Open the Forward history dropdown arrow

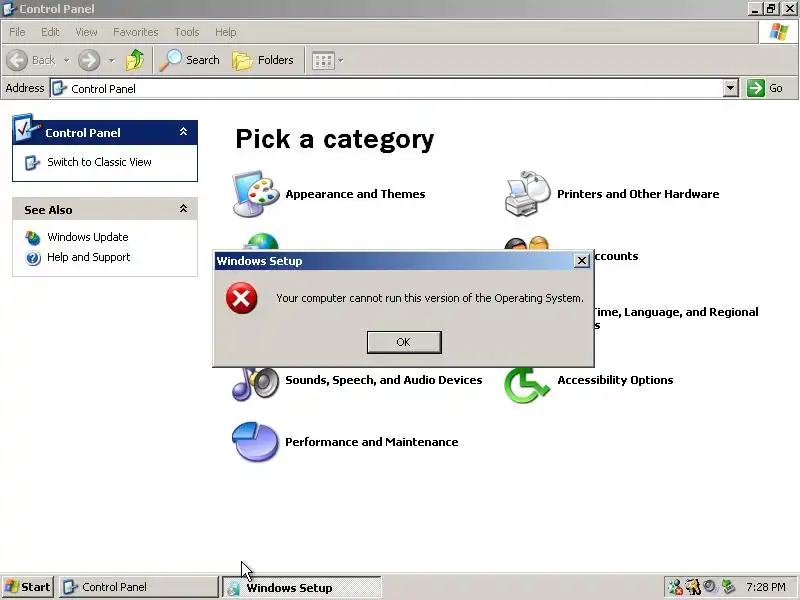click(111, 60)
